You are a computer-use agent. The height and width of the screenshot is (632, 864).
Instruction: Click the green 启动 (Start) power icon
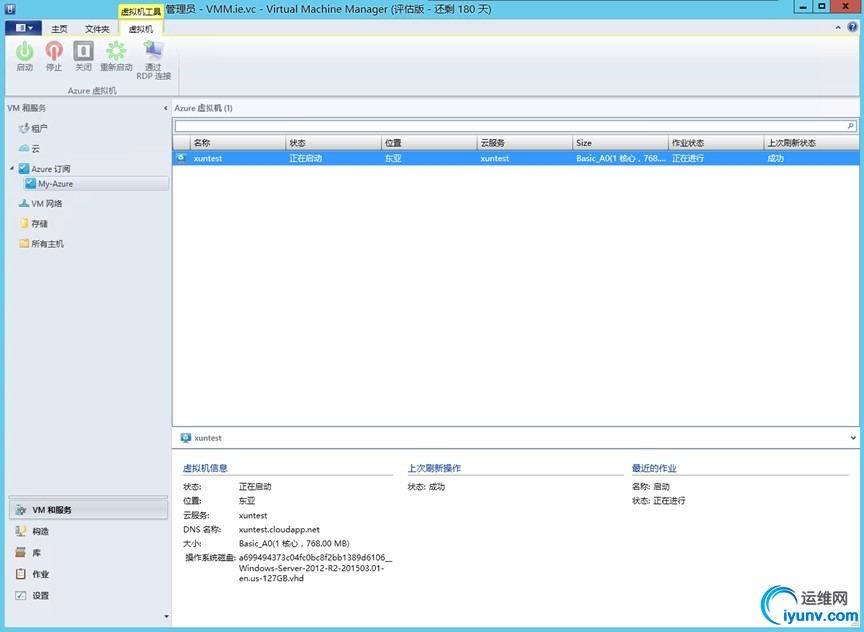[24, 51]
